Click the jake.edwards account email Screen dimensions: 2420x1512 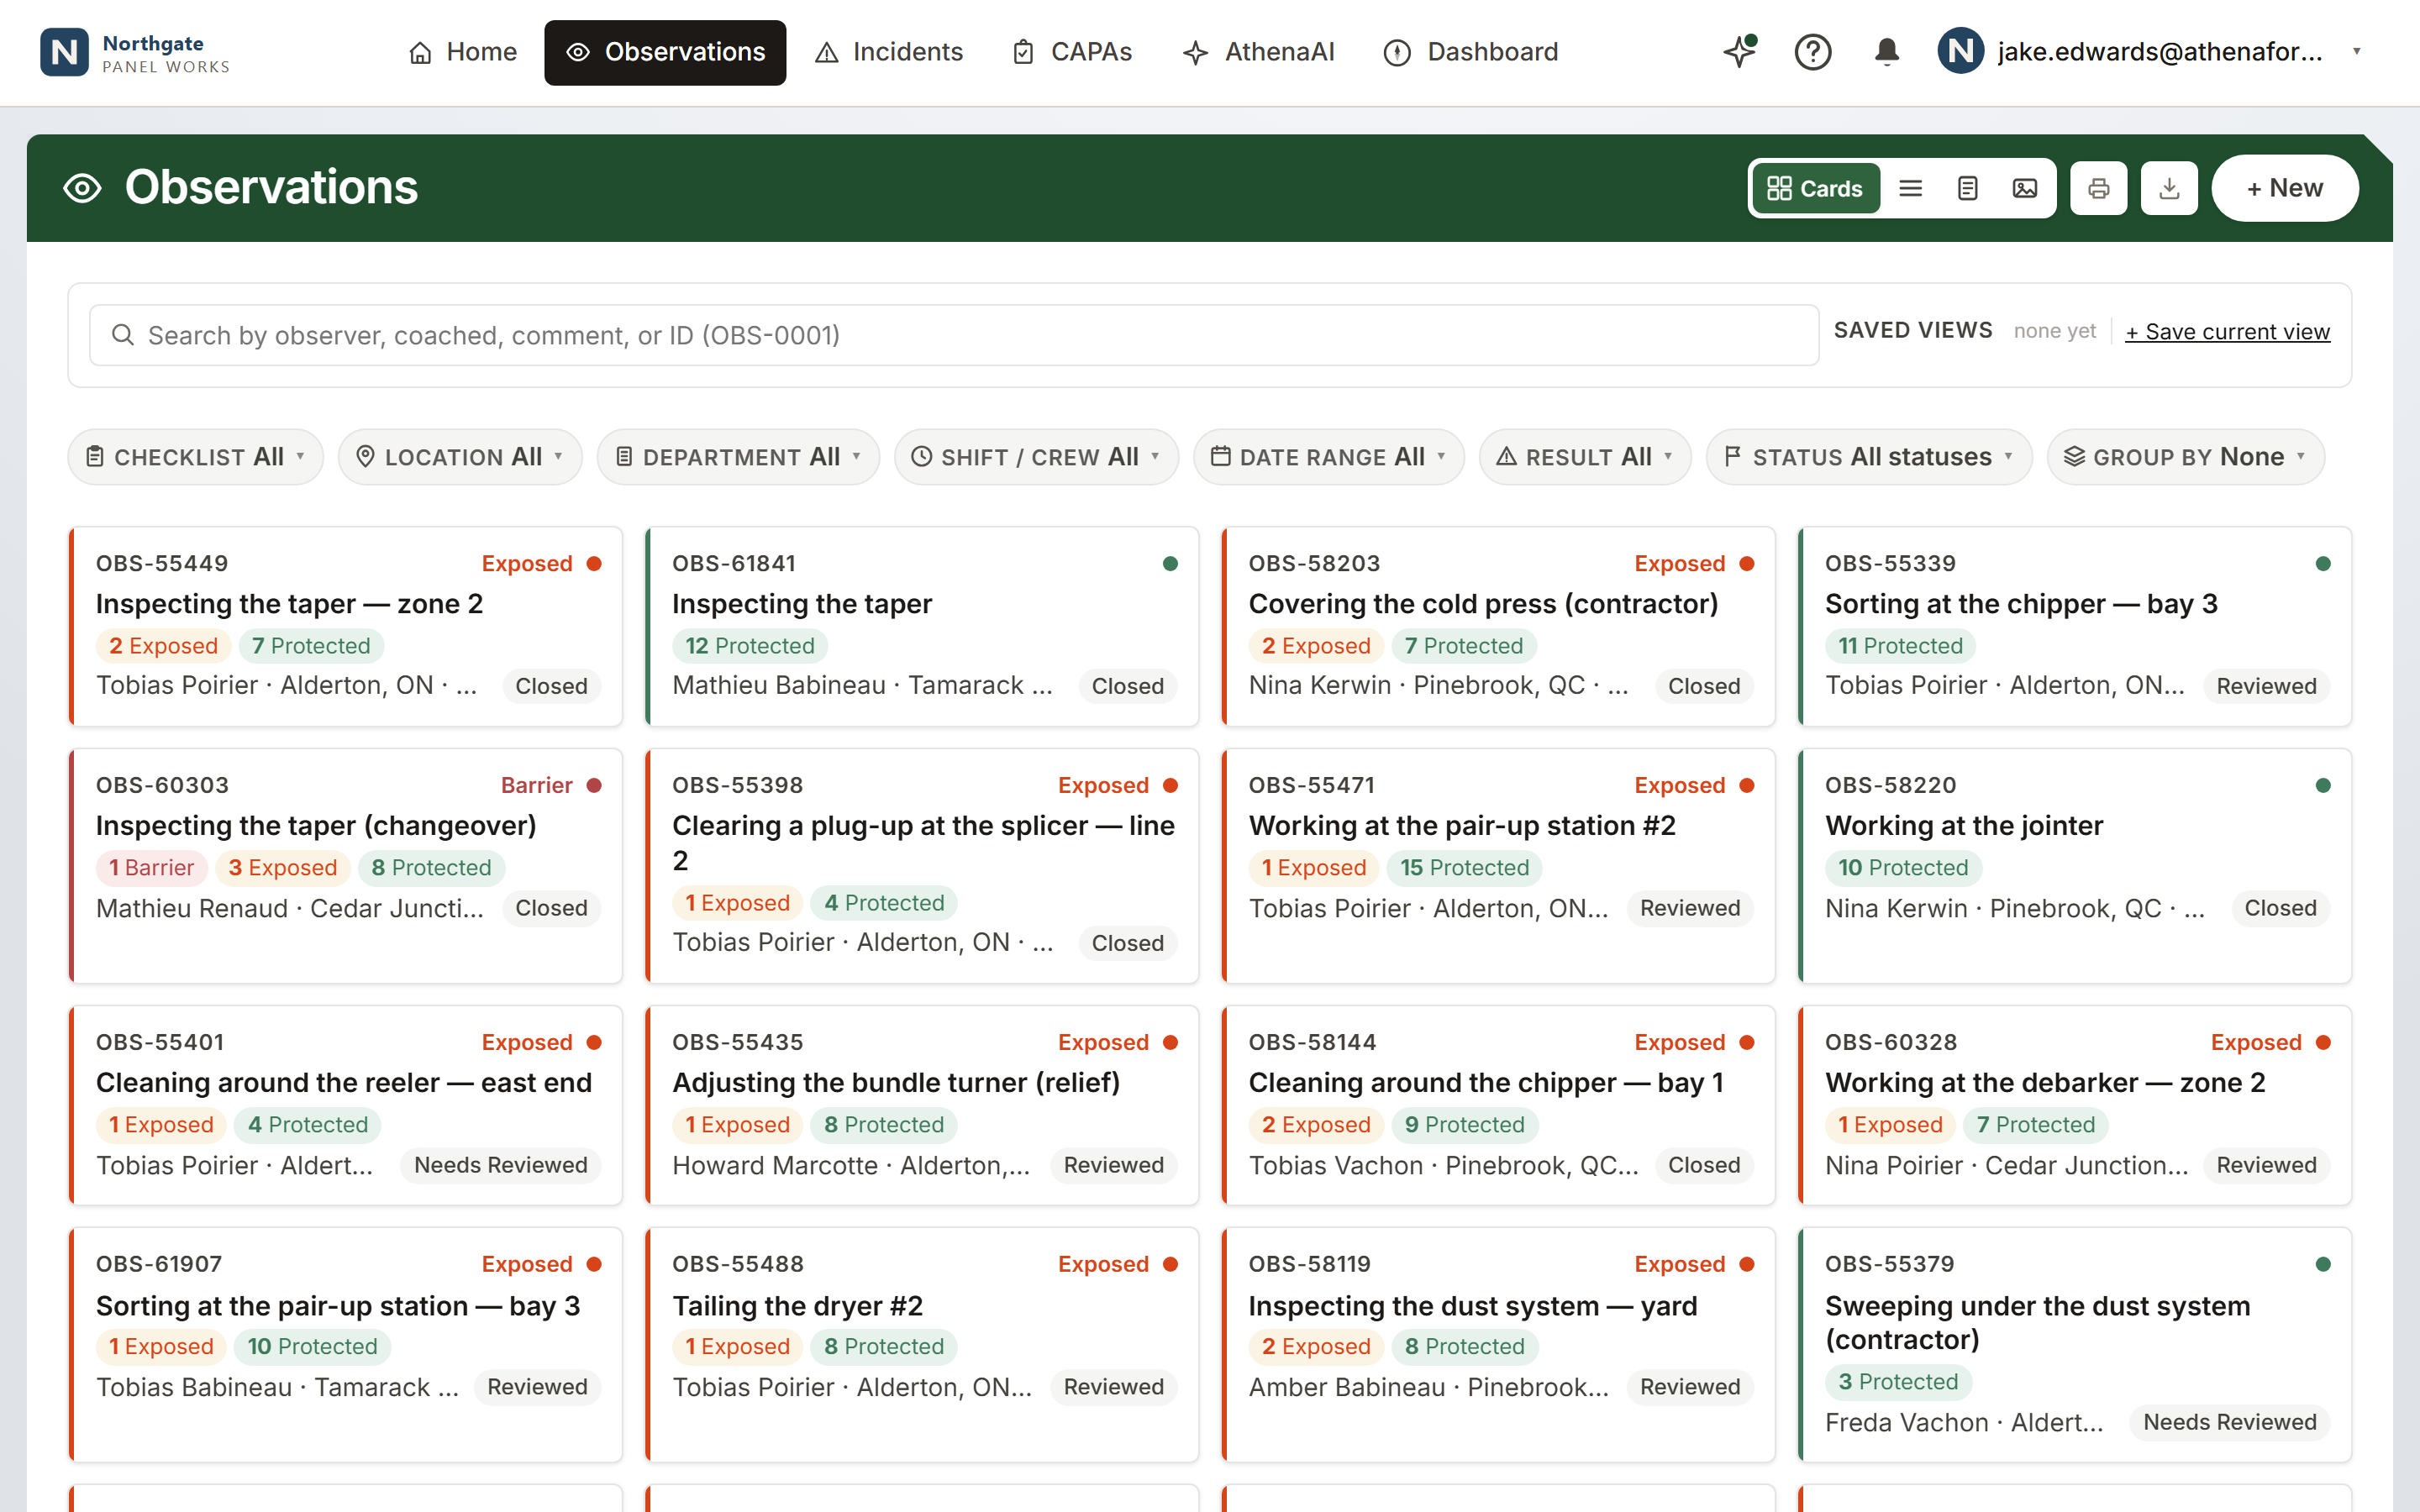[2160, 51]
